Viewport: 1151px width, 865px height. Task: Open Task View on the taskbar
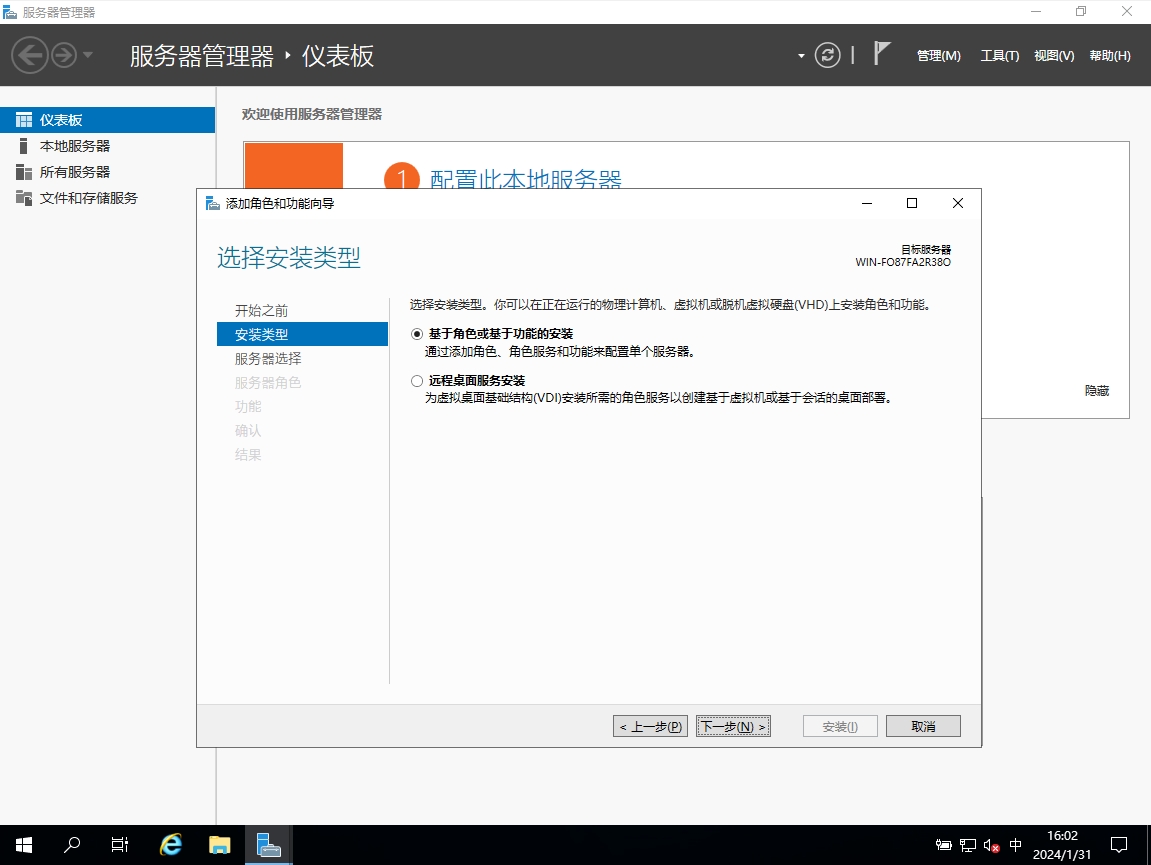pyautogui.click(x=120, y=845)
